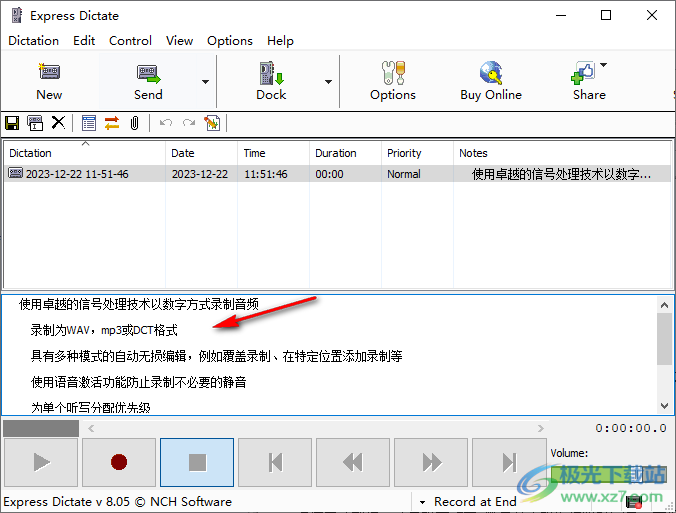Click the 2023-12-22 date cell
This screenshot has height=513, width=676.
pyautogui.click(x=200, y=174)
